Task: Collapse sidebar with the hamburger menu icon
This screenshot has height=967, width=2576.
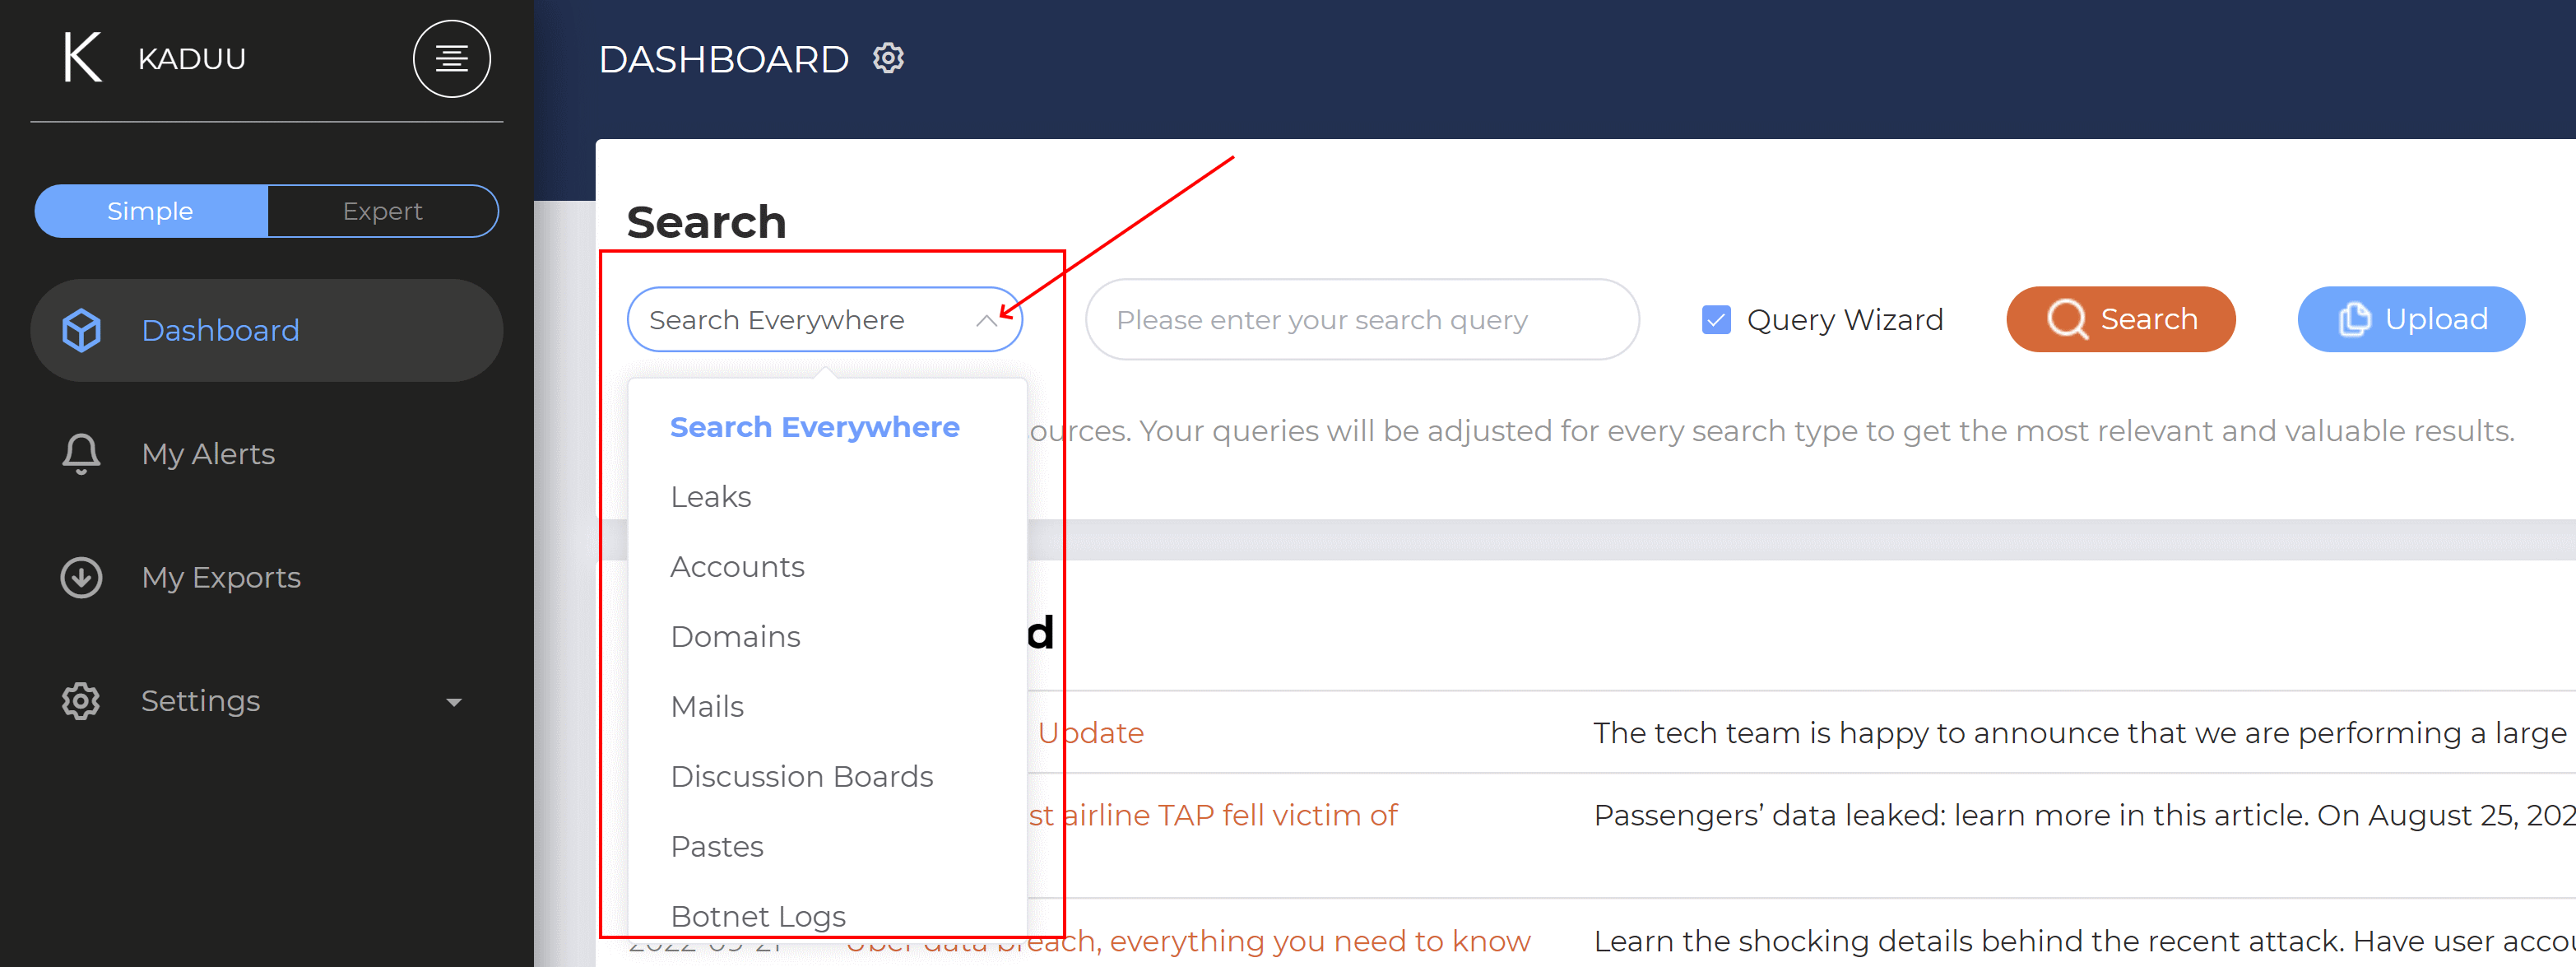Action: (451, 58)
